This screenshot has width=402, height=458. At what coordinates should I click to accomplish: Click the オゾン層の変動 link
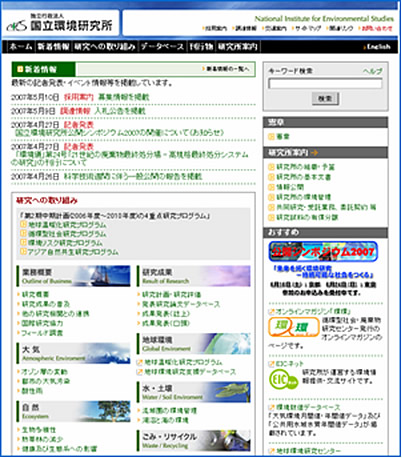(44, 372)
